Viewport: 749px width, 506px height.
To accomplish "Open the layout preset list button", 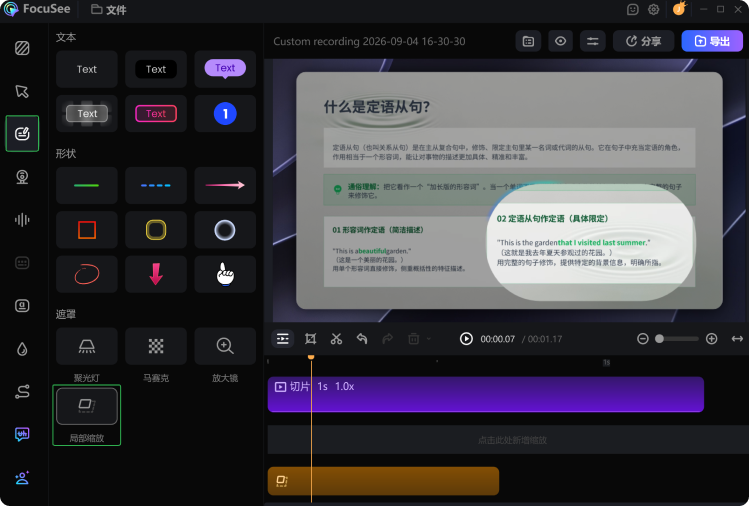I will [528, 42].
